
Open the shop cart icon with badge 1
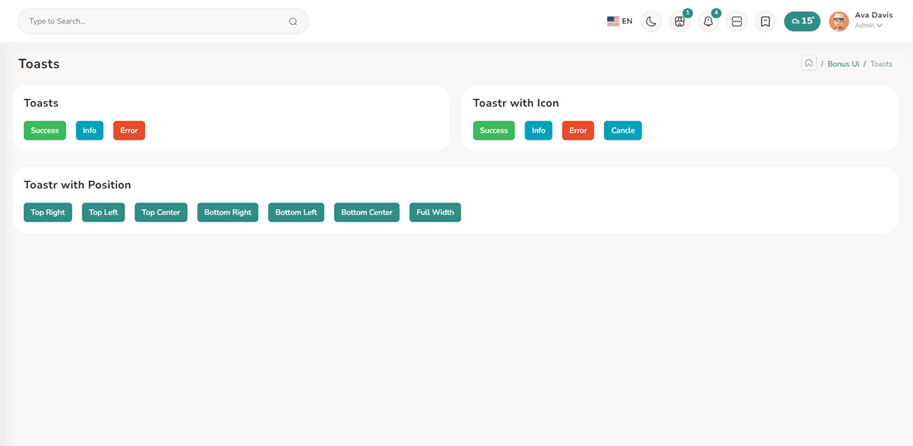click(680, 21)
